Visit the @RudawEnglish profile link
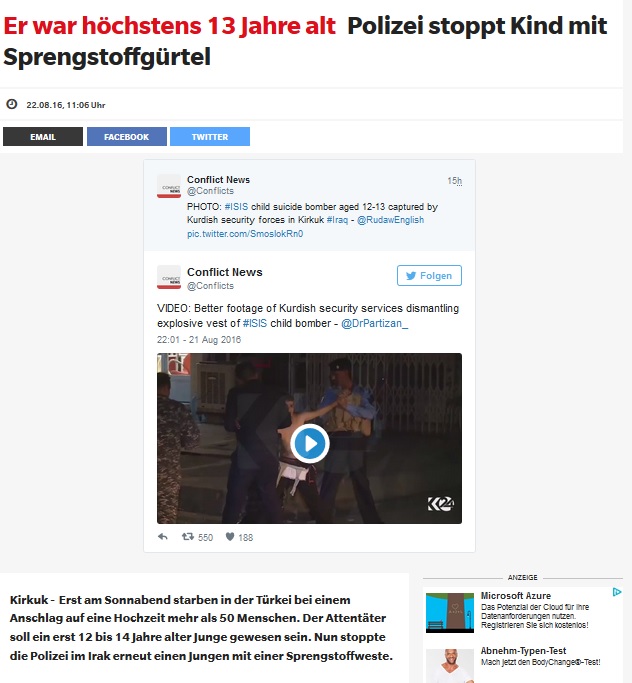632x683 pixels. point(390,220)
